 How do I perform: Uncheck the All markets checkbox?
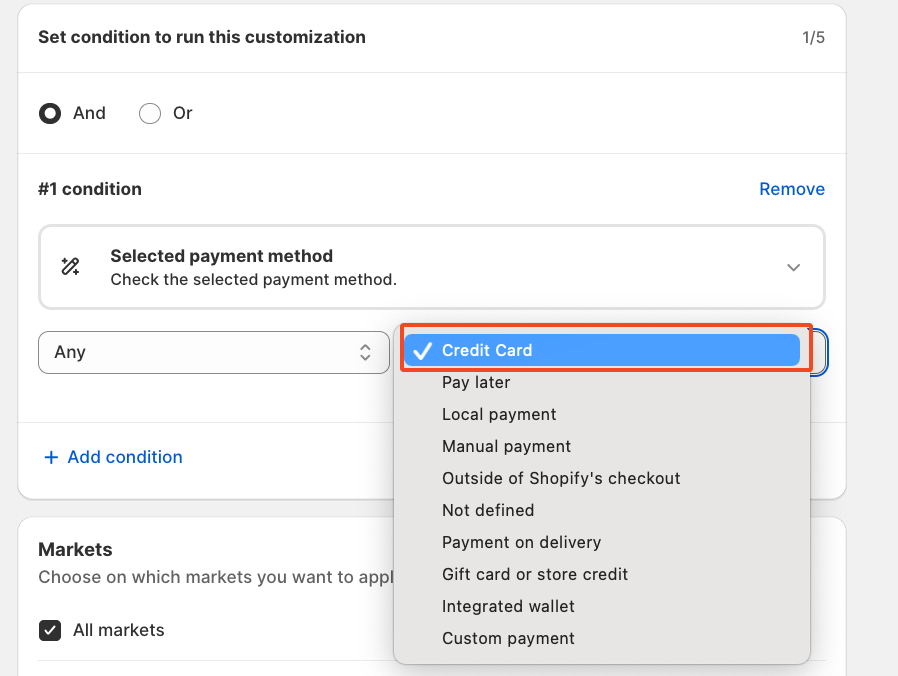pos(49,631)
